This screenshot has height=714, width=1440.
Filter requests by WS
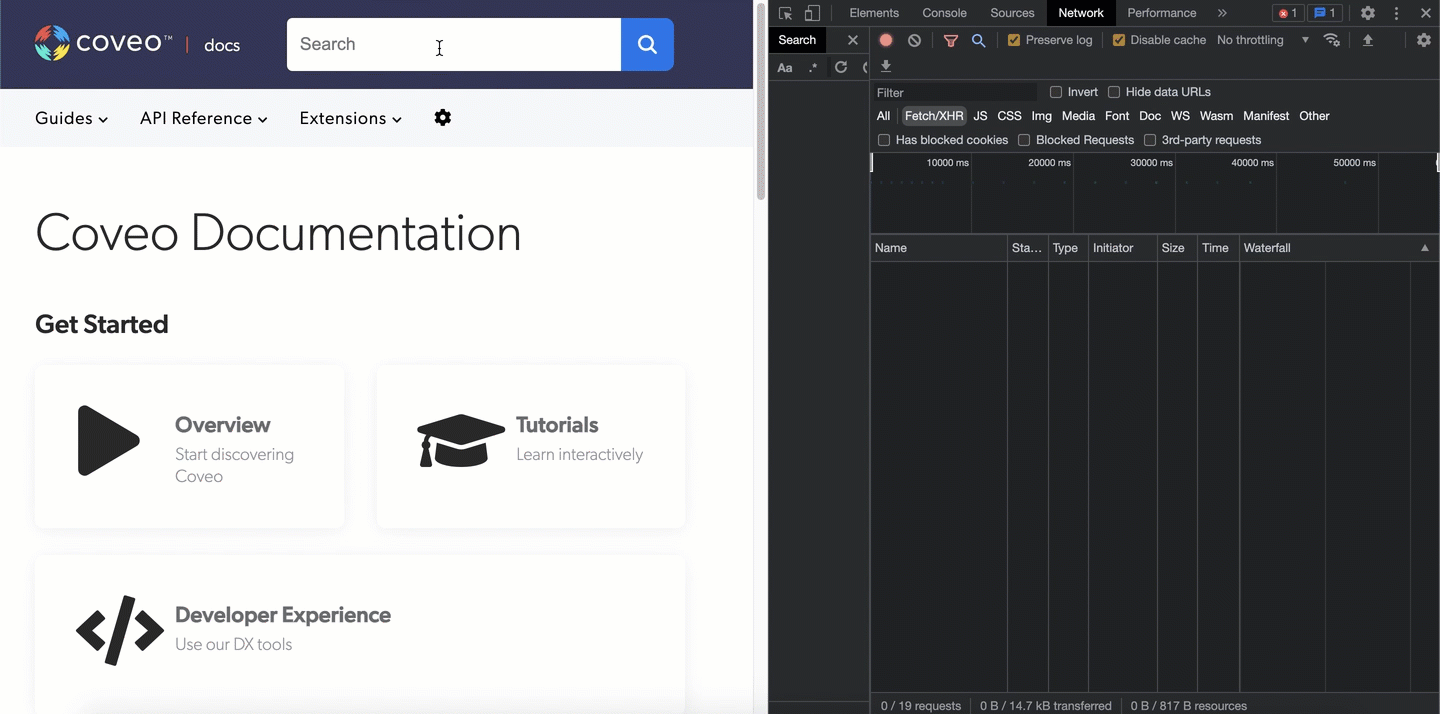pos(1180,116)
